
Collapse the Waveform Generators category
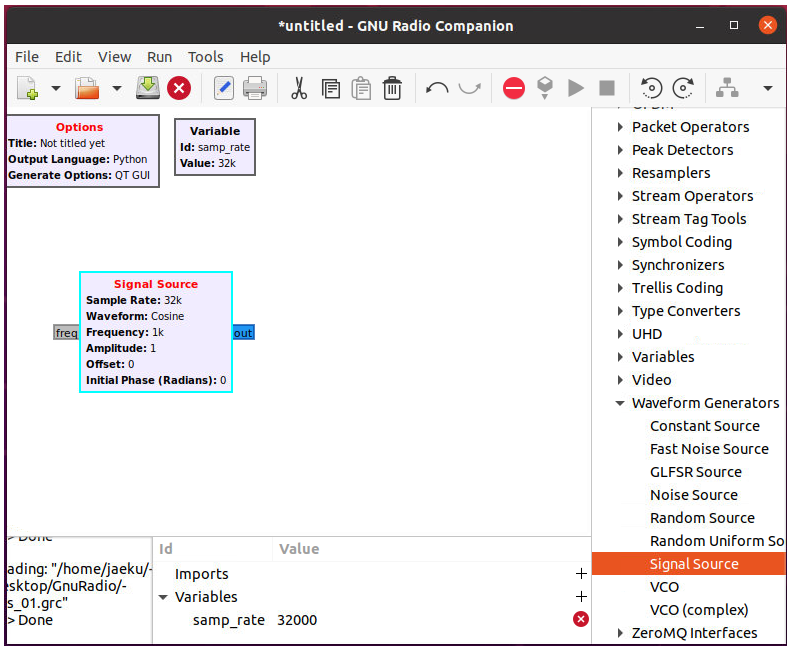[620, 403]
